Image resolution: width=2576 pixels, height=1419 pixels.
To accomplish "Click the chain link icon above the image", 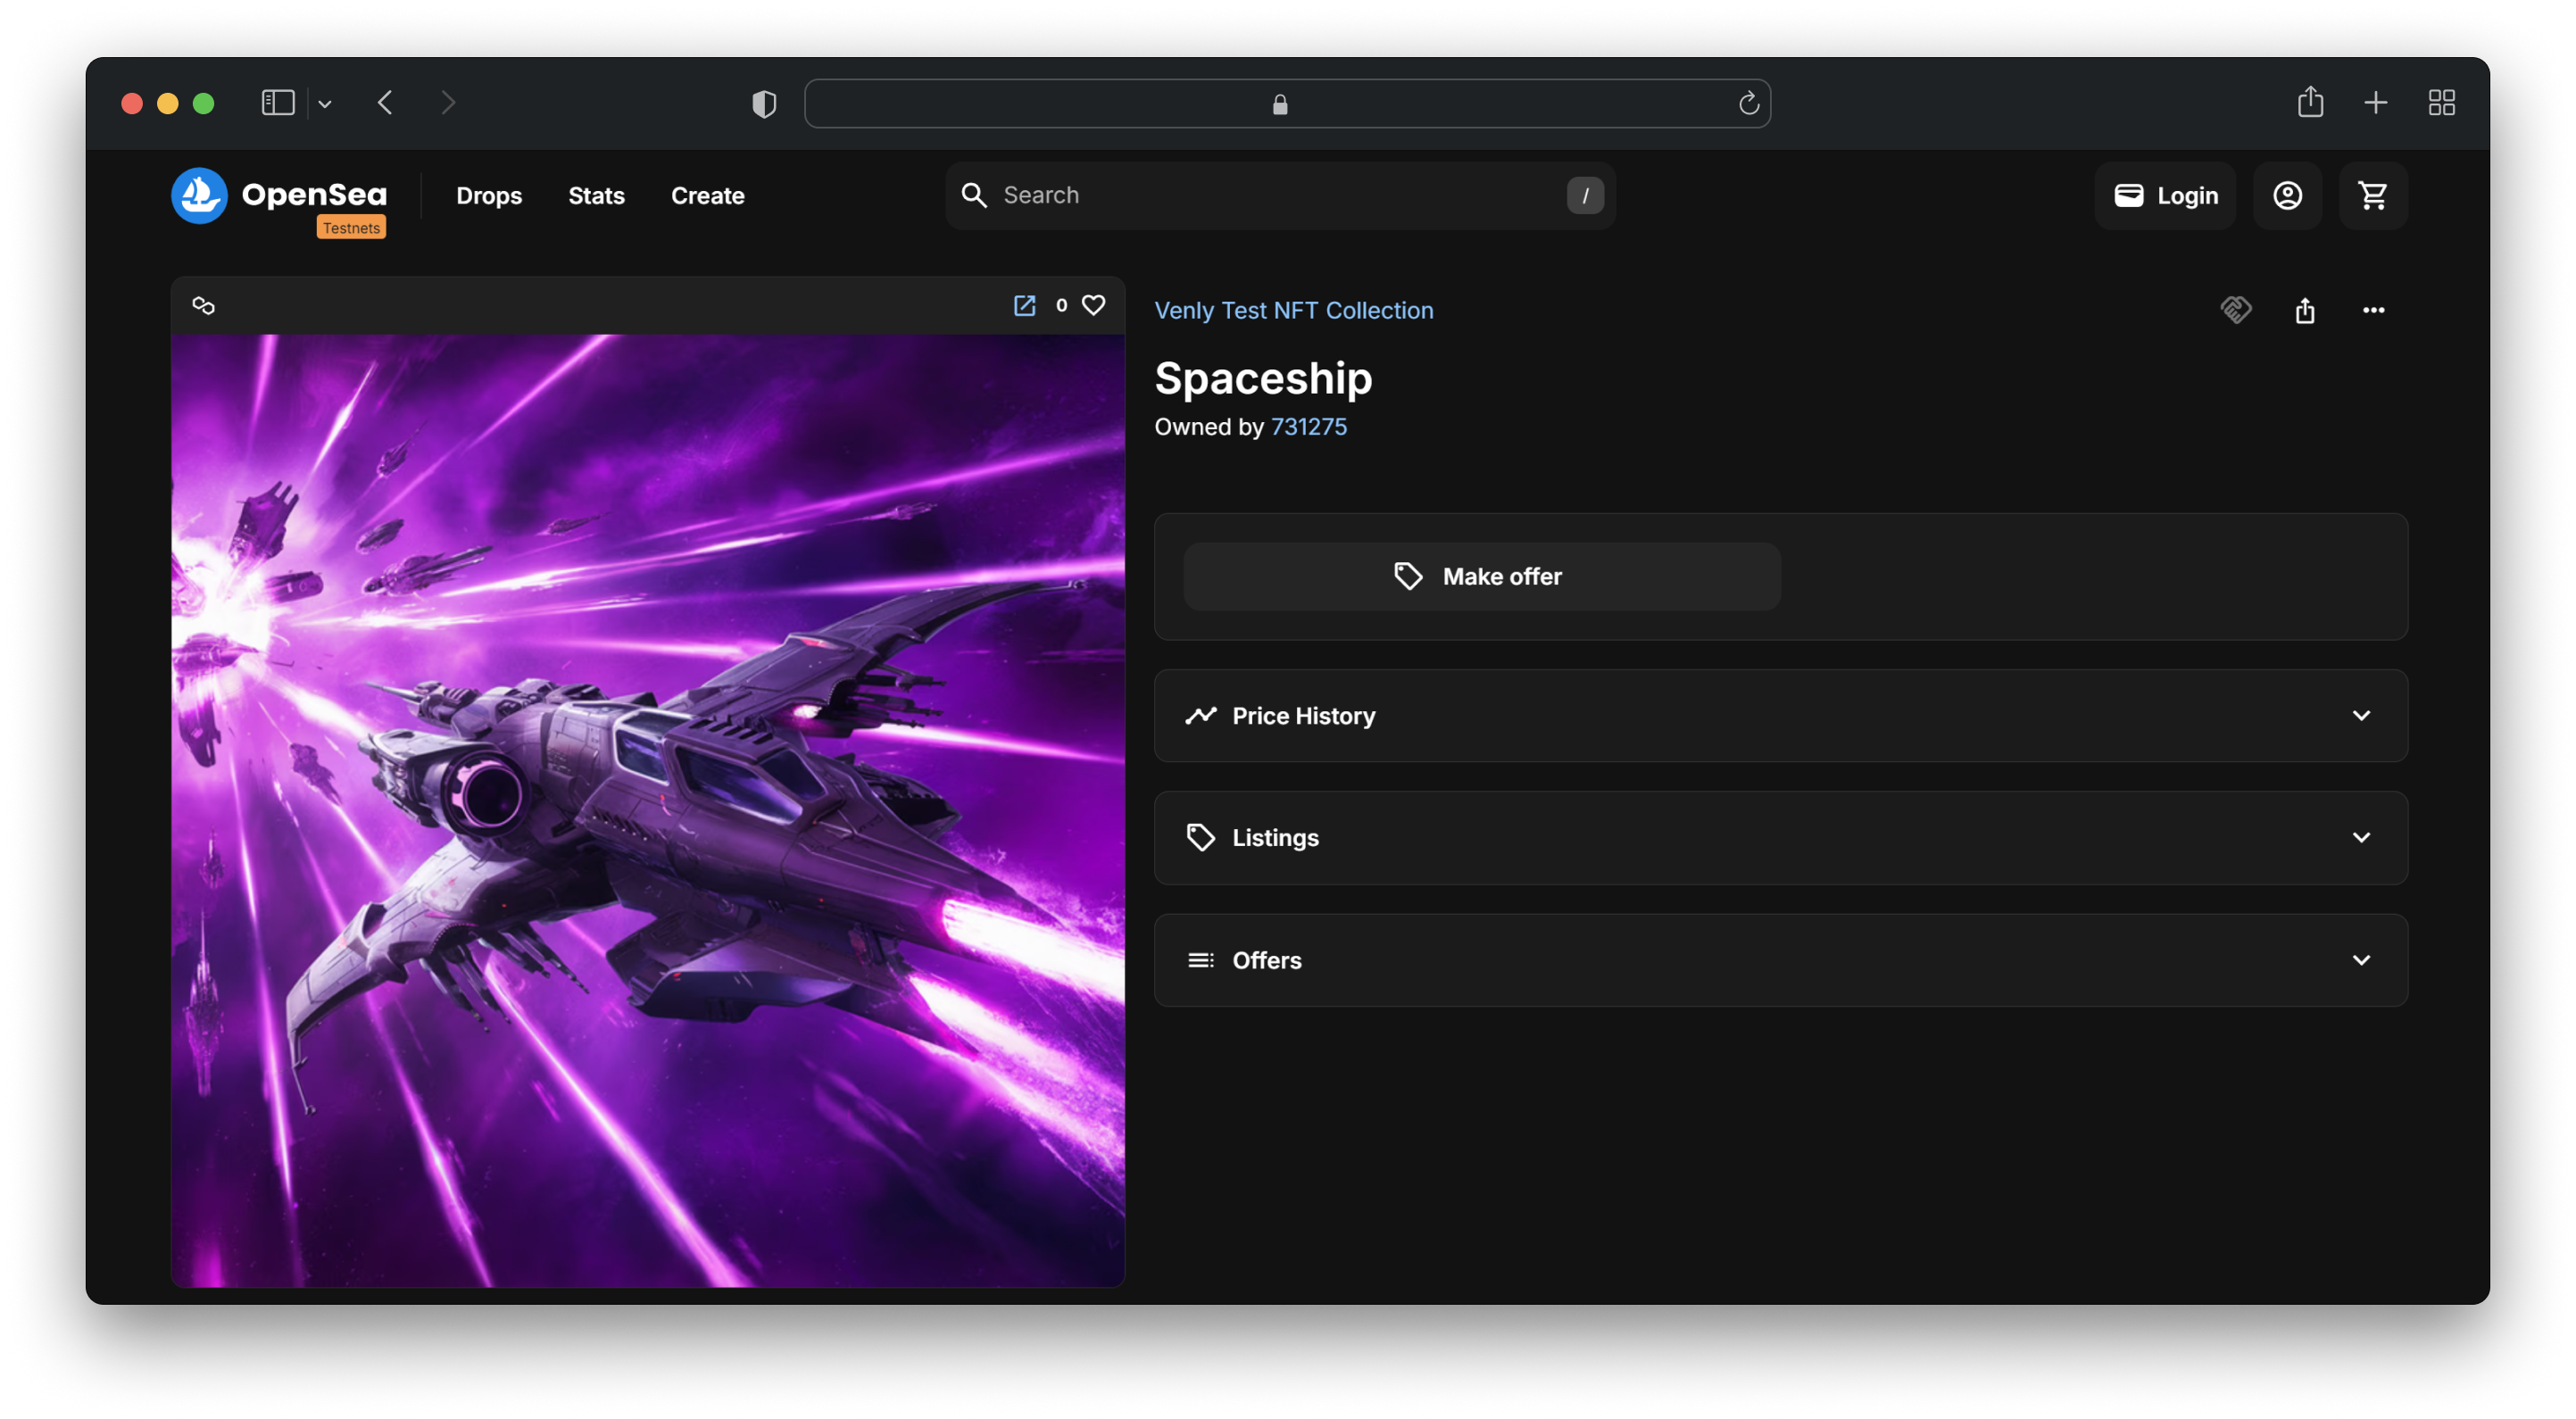I will (x=203, y=305).
